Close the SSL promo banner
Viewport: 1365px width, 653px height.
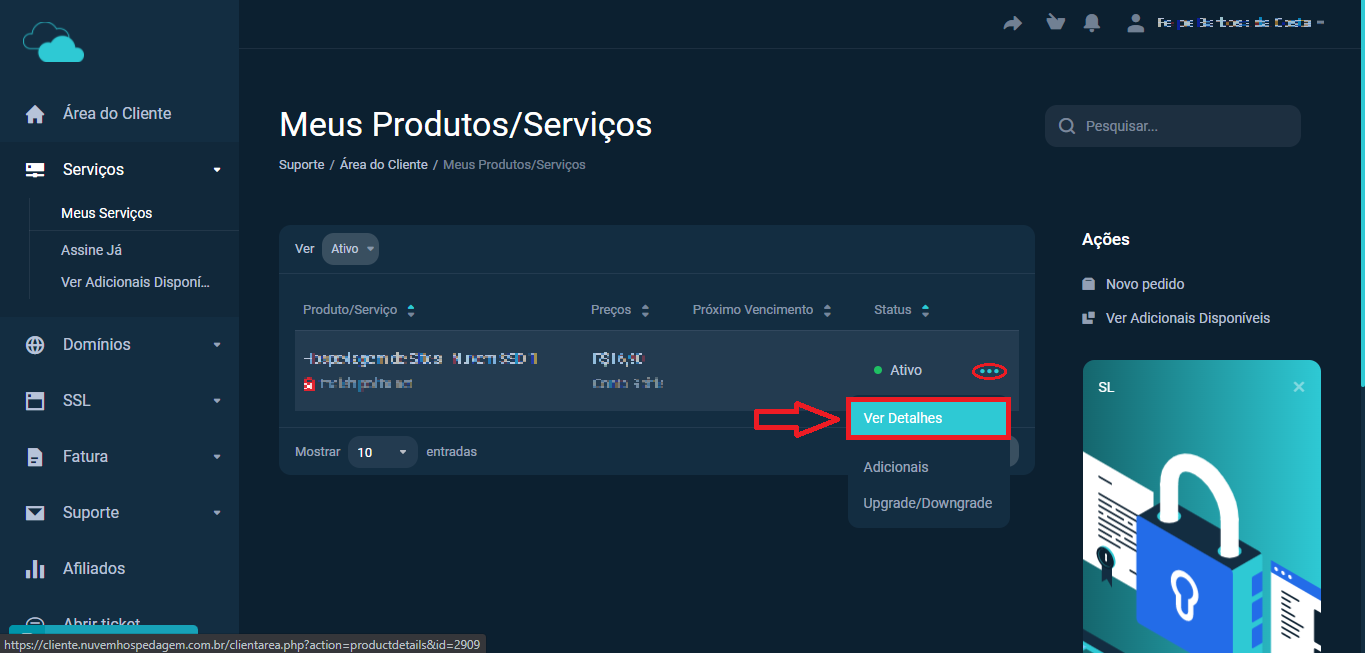tap(1298, 387)
